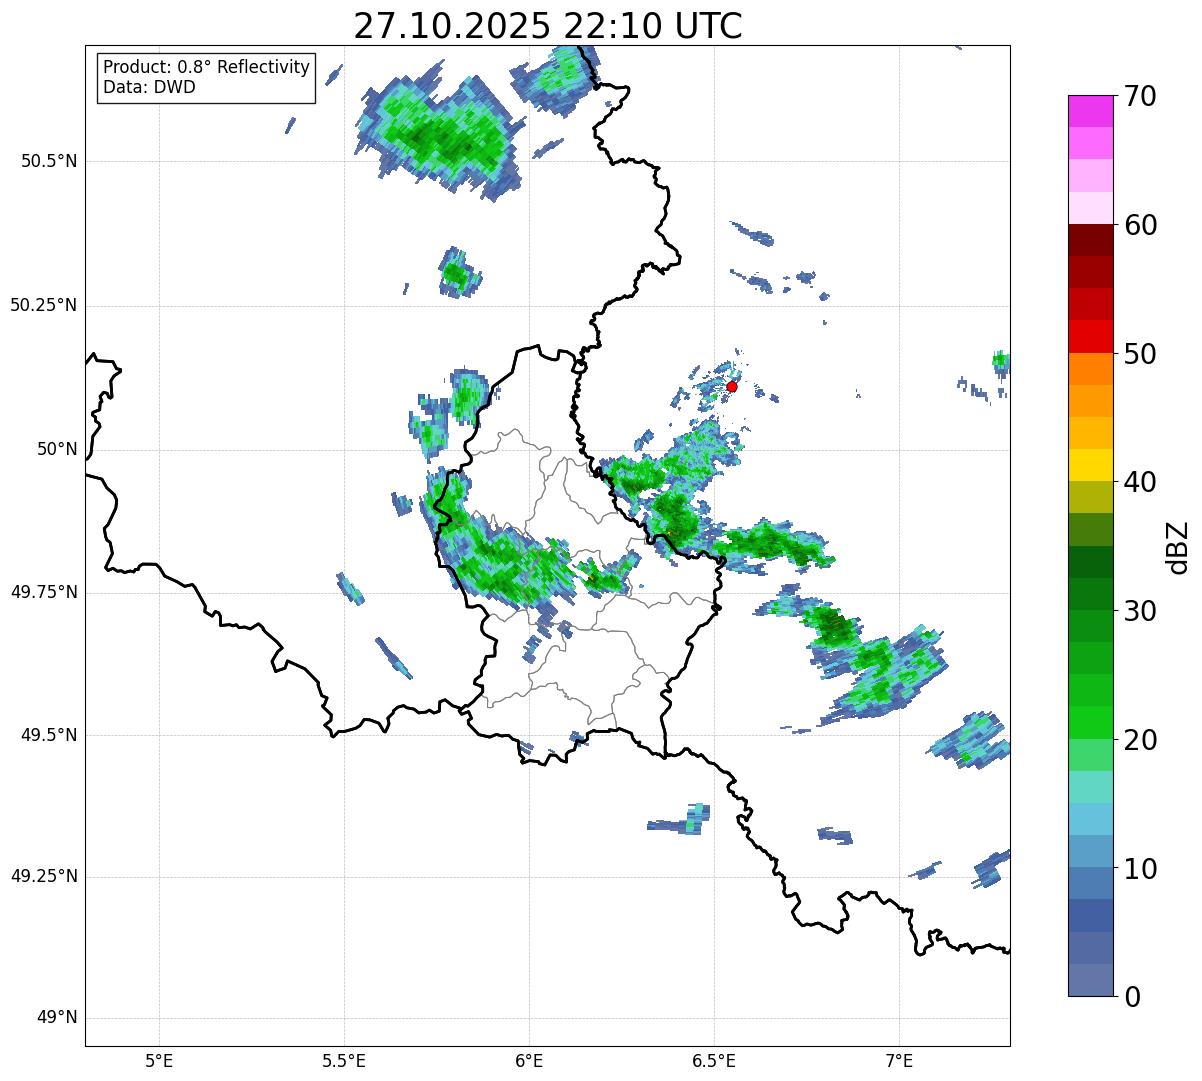
Task: Click the 60 colorbar tick label
Action: [1141, 225]
